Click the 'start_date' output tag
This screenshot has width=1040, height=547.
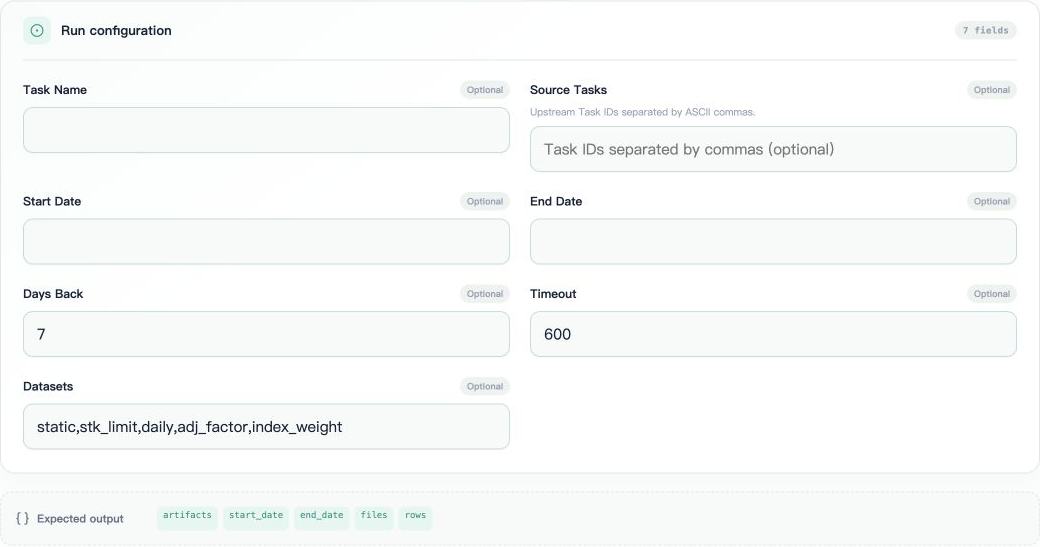256,516
